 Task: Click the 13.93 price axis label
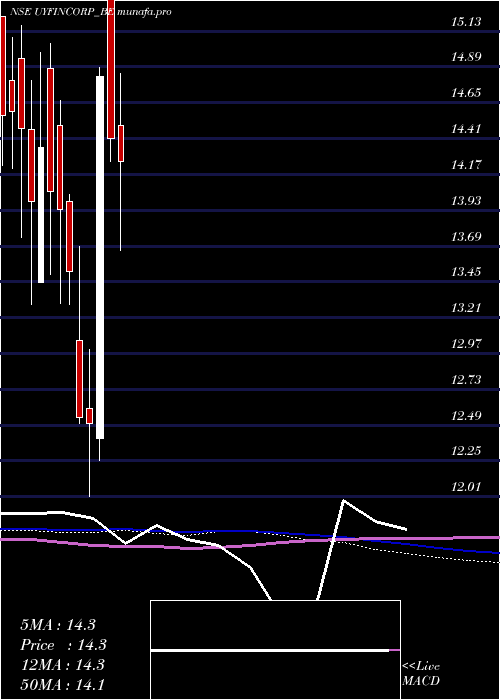point(466,200)
